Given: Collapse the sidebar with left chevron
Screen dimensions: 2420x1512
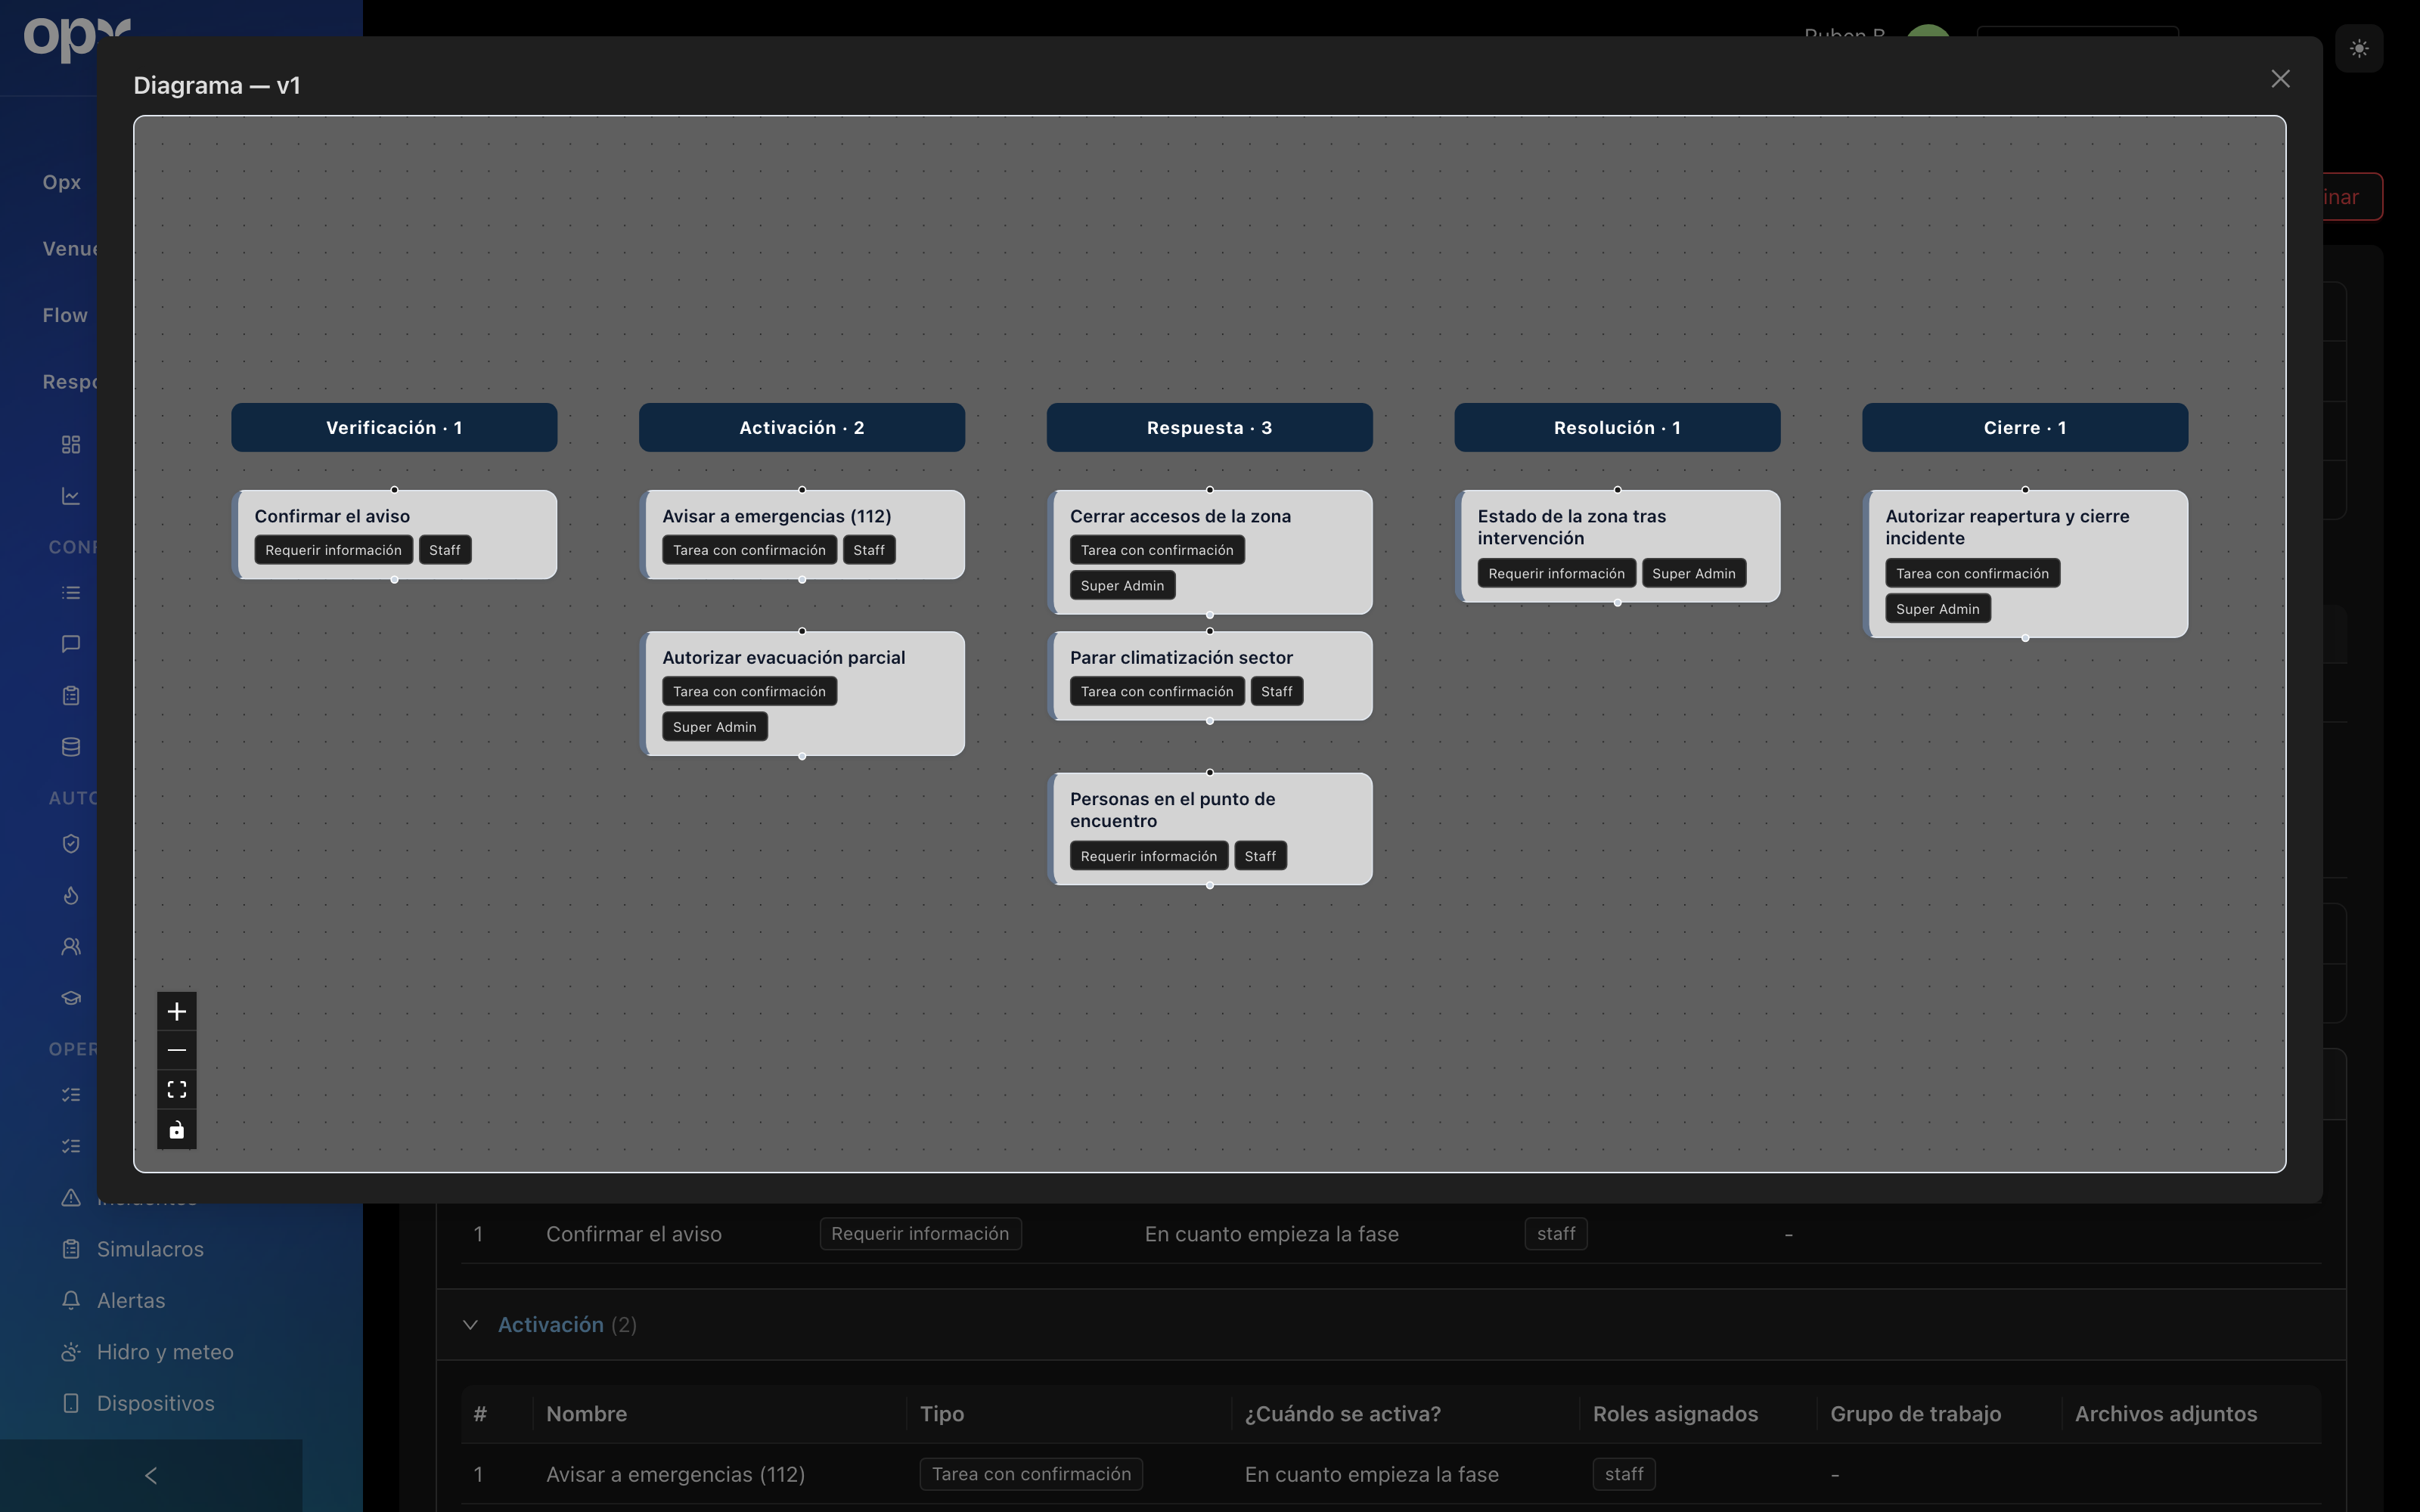Looking at the screenshot, I should [x=151, y=1475].
